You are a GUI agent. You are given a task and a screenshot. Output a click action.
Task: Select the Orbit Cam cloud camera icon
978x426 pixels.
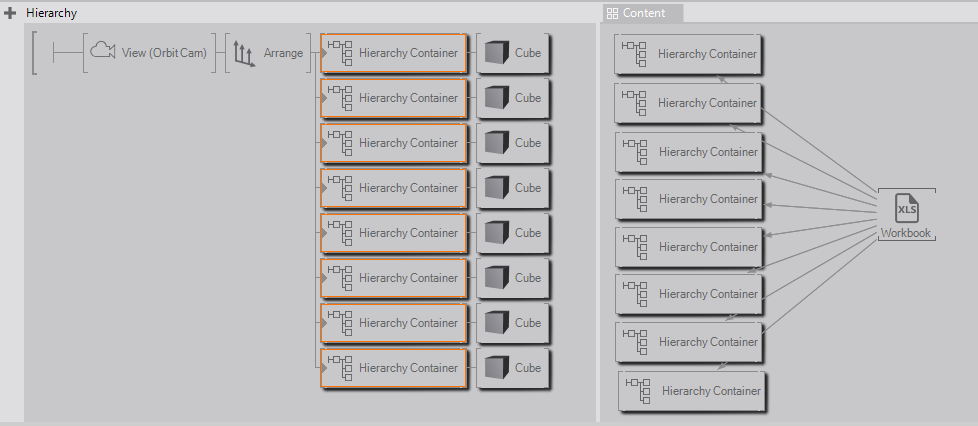coord(103,52)
